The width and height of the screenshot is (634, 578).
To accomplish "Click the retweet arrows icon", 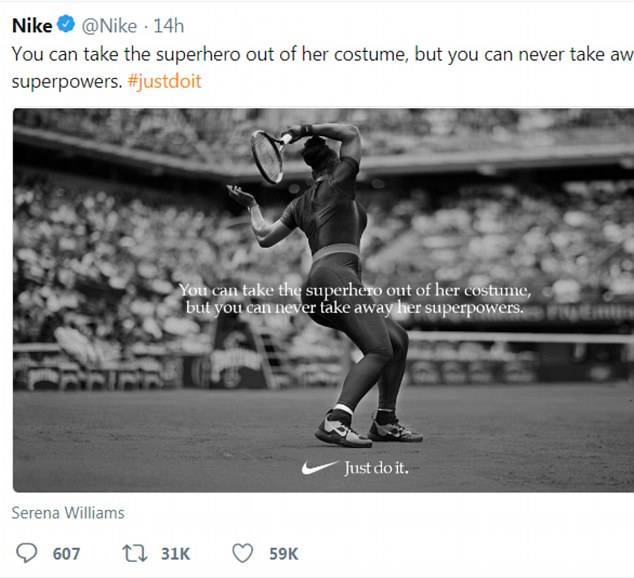I will coord(132,553).
